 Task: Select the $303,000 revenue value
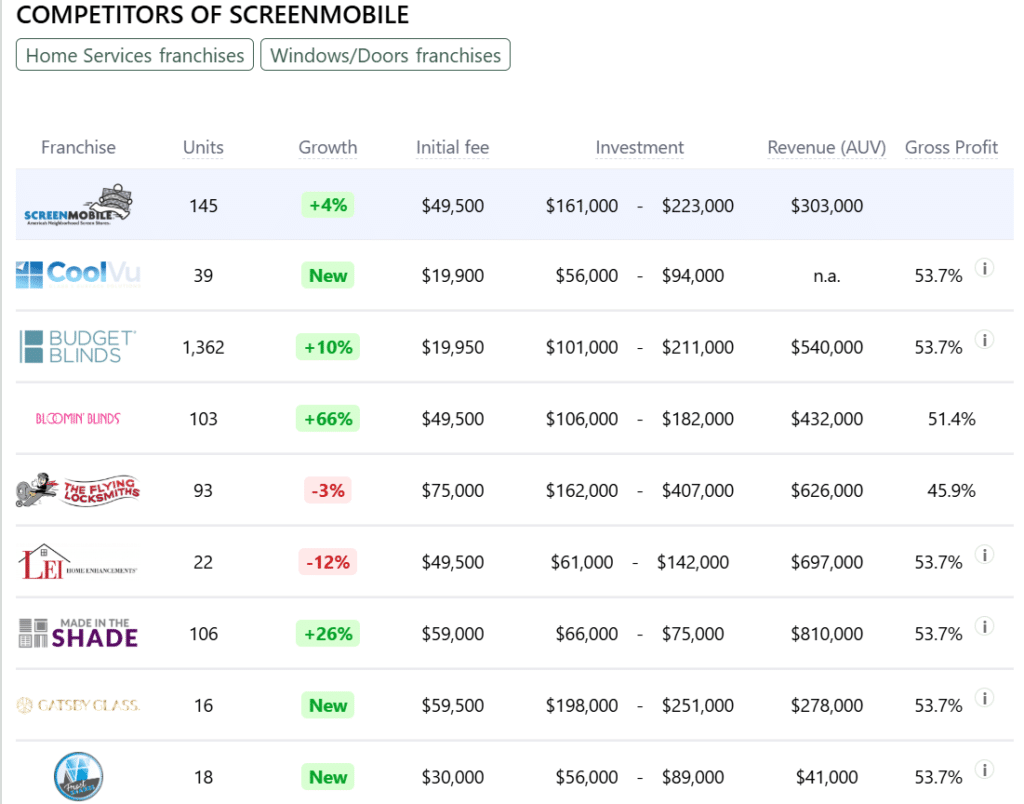[x=827, y=206]
